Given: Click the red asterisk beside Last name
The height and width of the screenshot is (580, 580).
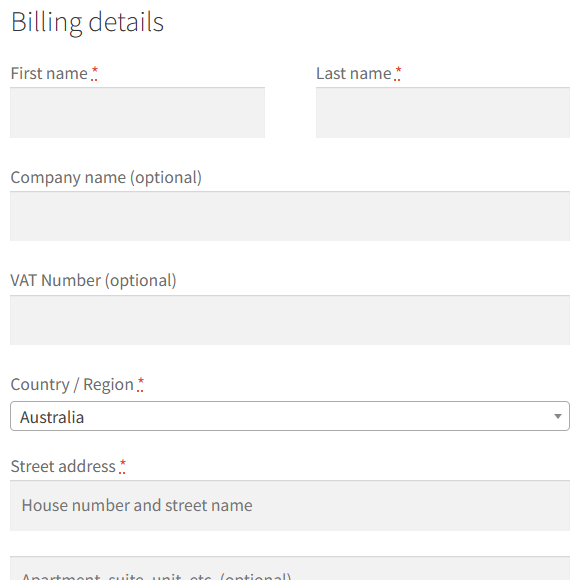Looking at the screenshot, I should pyautogui.click(x=398, y=73).
